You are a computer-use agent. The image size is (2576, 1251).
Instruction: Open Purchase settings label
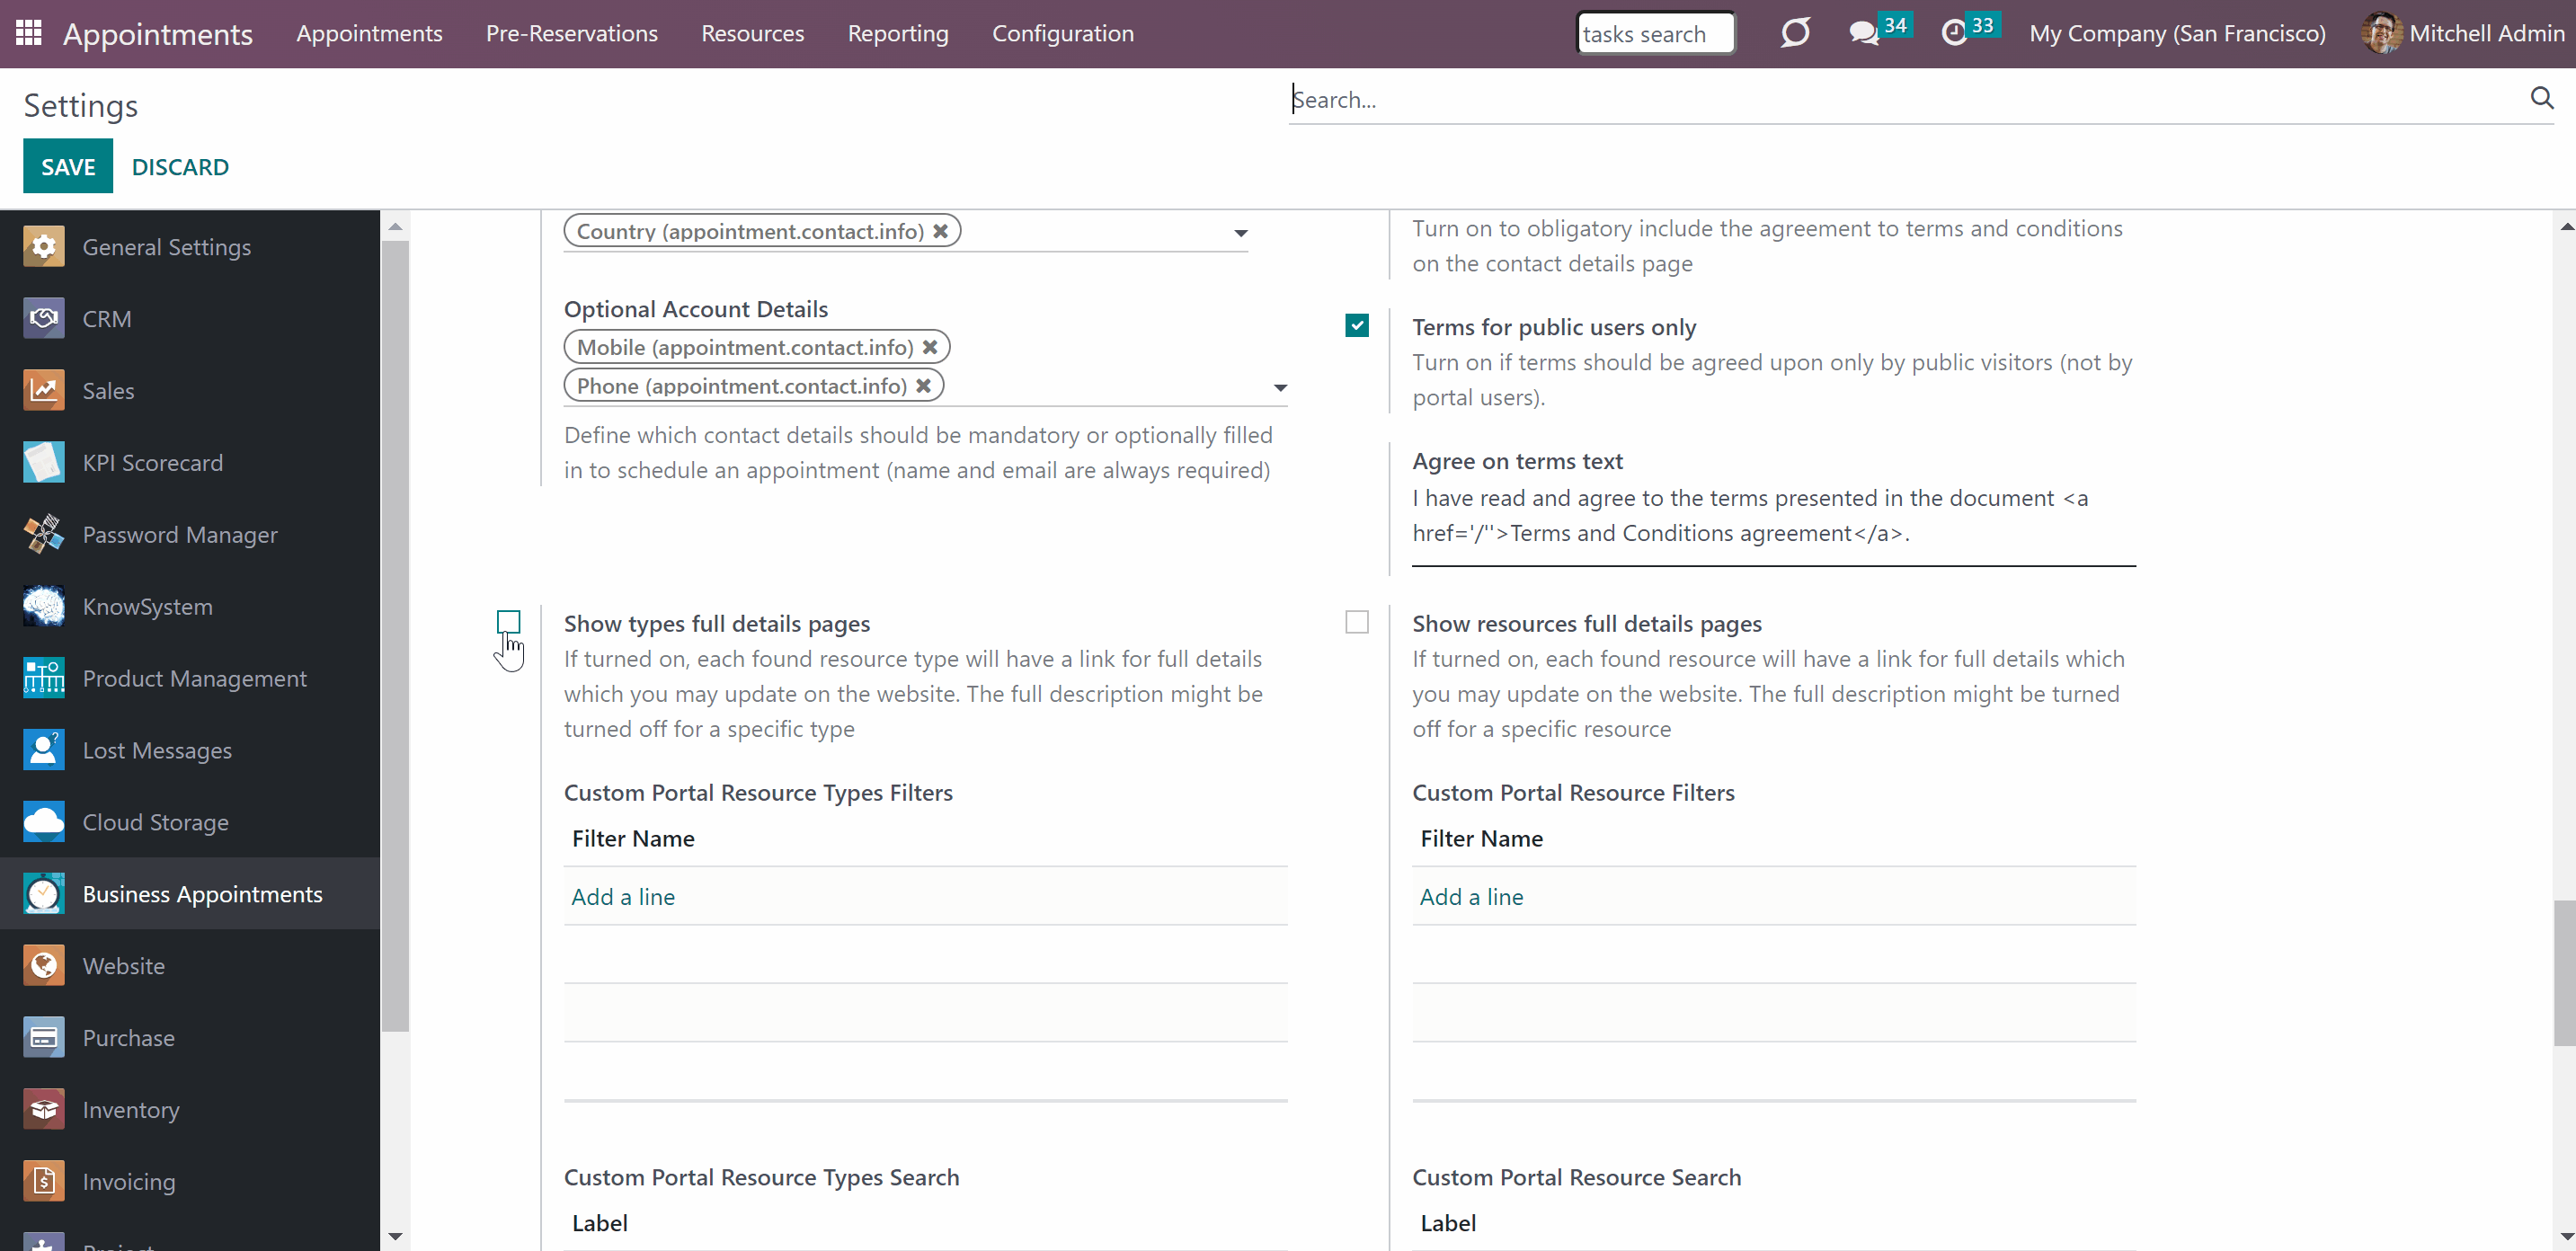click(129, 1039)
